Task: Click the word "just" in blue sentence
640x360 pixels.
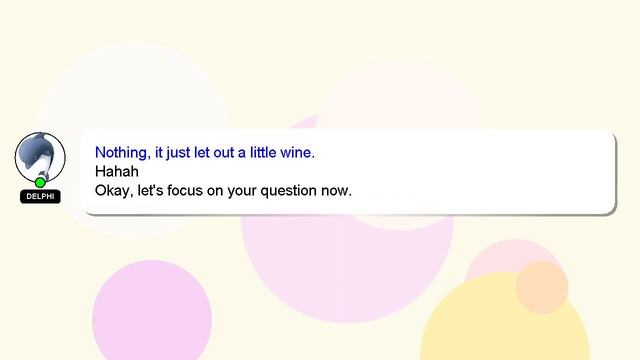Action: pyautogui.click(x=178, y=153)
